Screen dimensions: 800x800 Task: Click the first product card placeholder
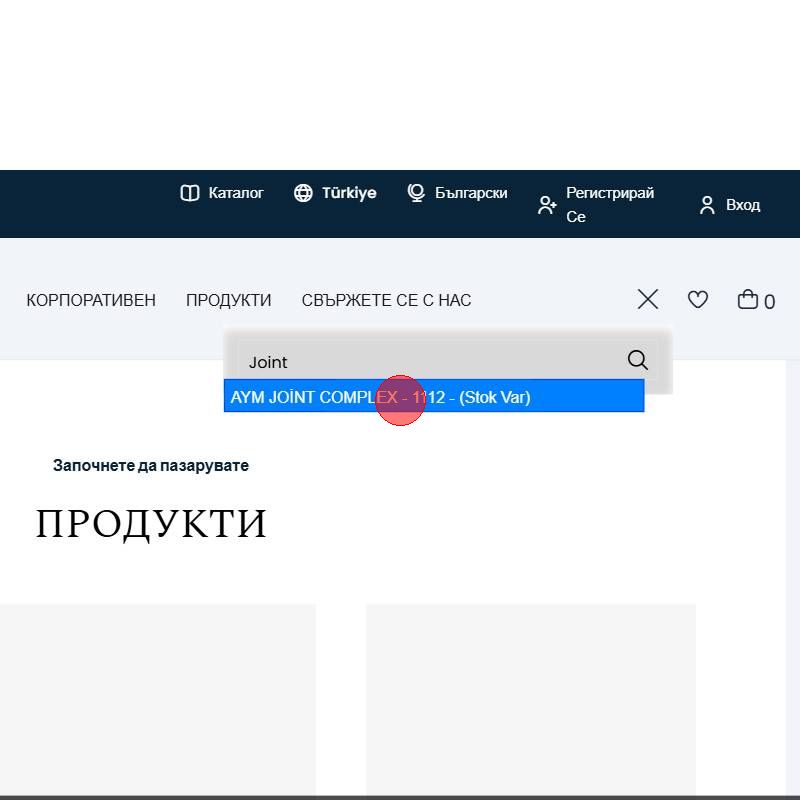click(158, 700)
